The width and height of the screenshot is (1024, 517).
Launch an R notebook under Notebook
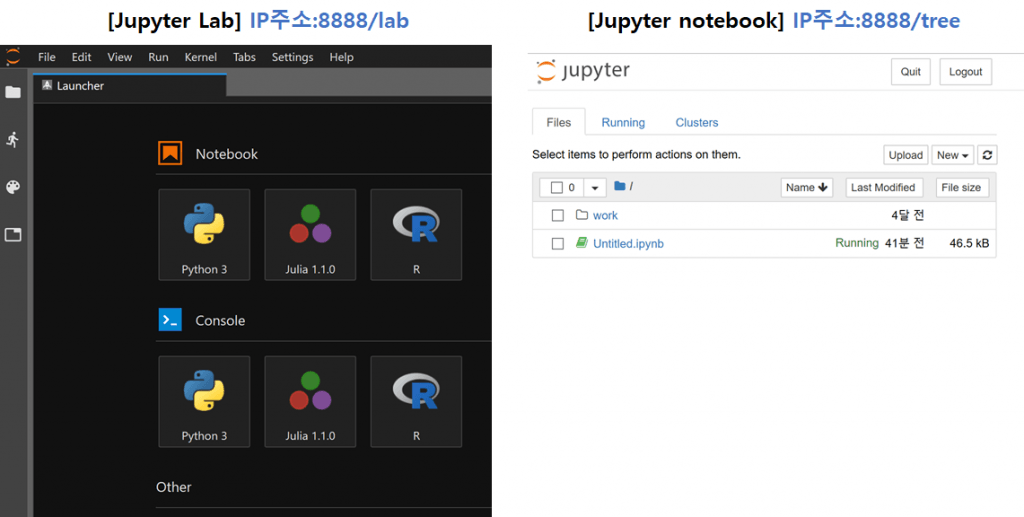point(416,234)
